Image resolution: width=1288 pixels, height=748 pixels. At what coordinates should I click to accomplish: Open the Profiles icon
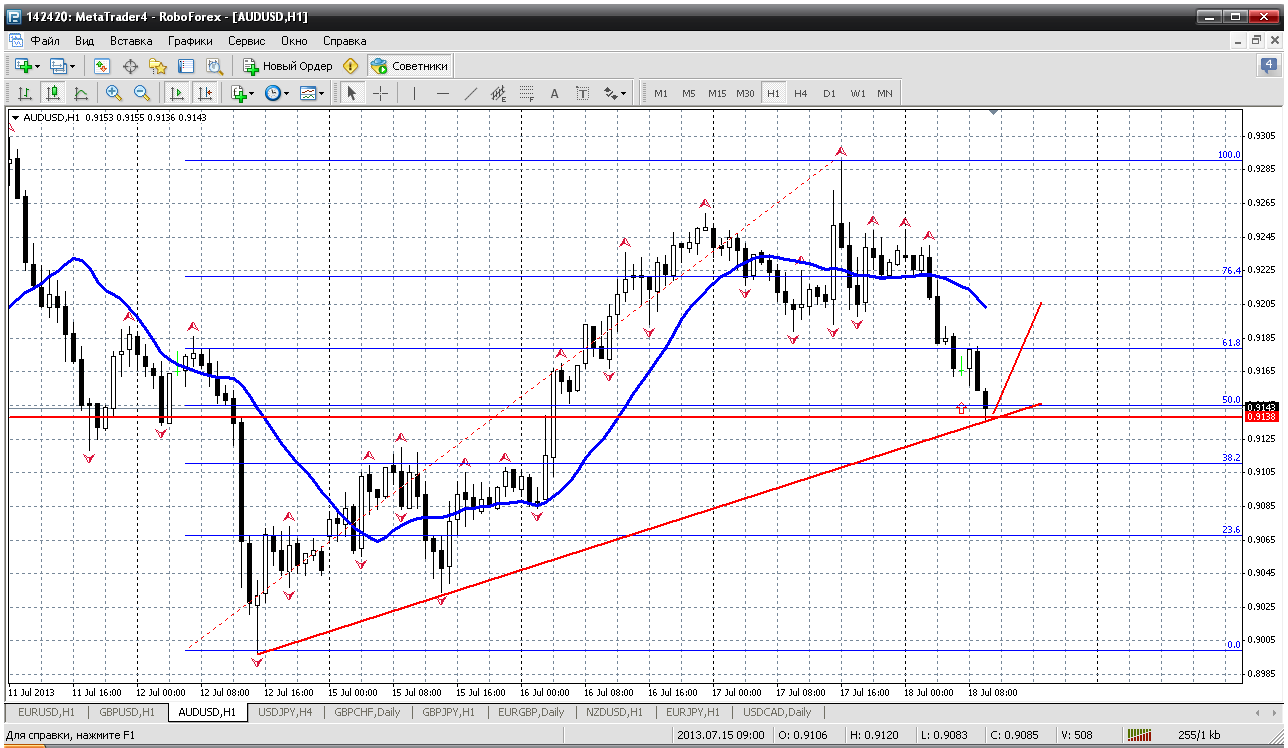click(58, 66)
